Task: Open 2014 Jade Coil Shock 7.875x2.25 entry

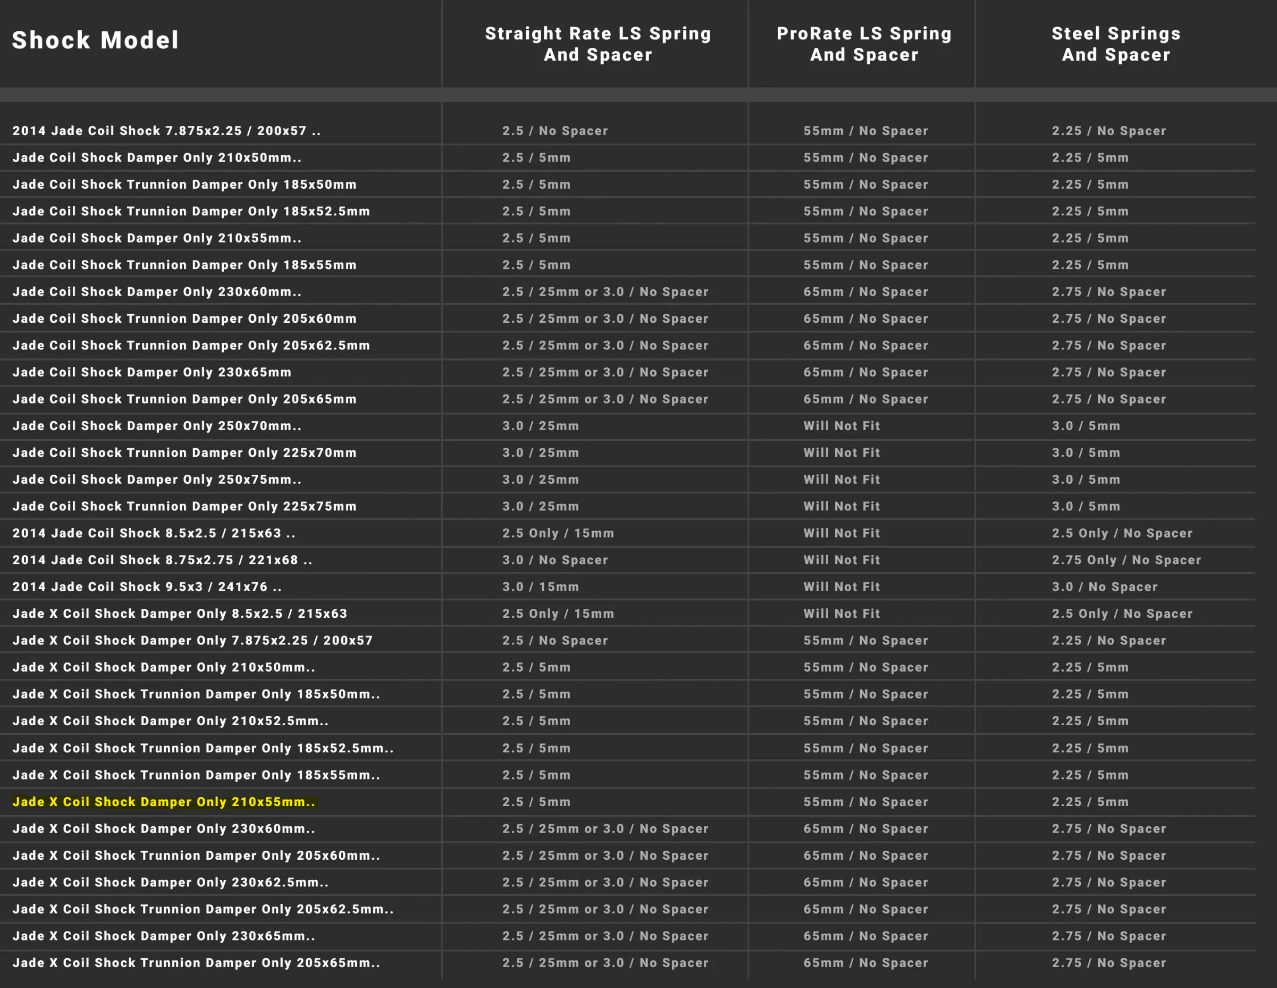Action: click(166, 131)
